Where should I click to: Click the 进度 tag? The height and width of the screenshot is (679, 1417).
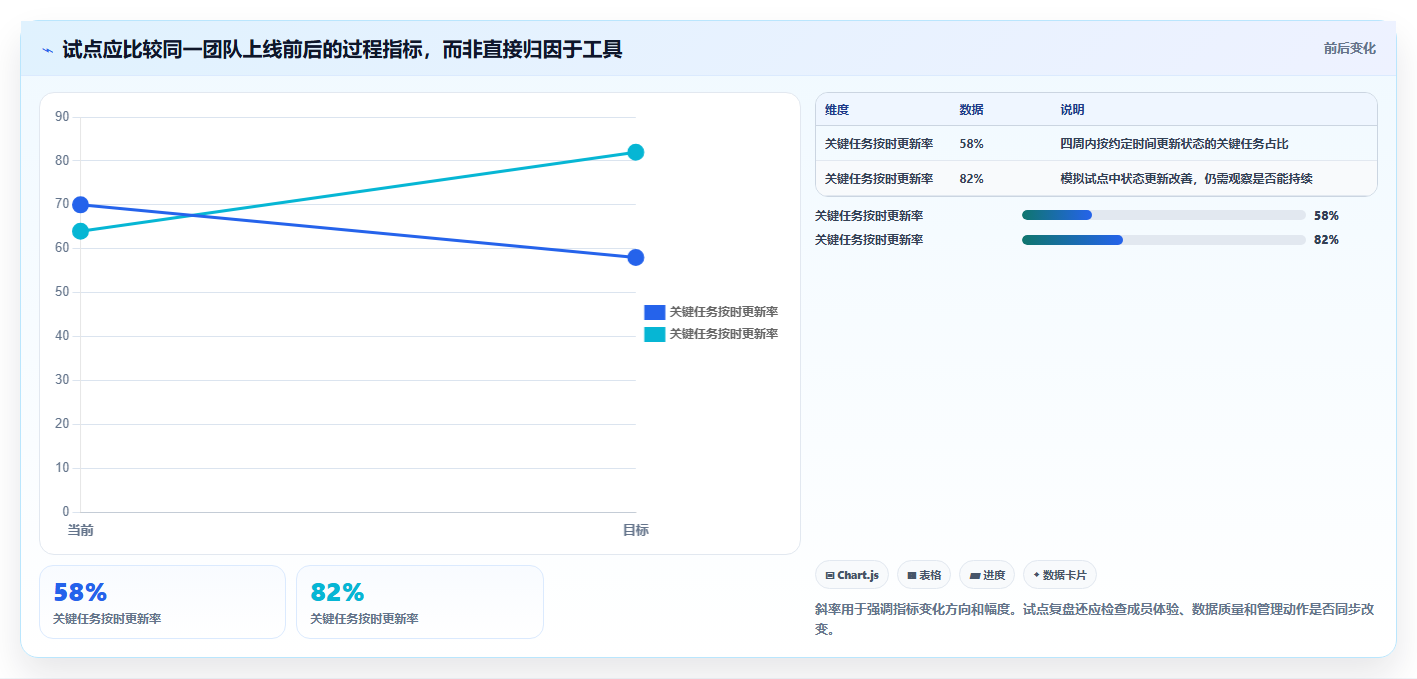pos(987,575)
